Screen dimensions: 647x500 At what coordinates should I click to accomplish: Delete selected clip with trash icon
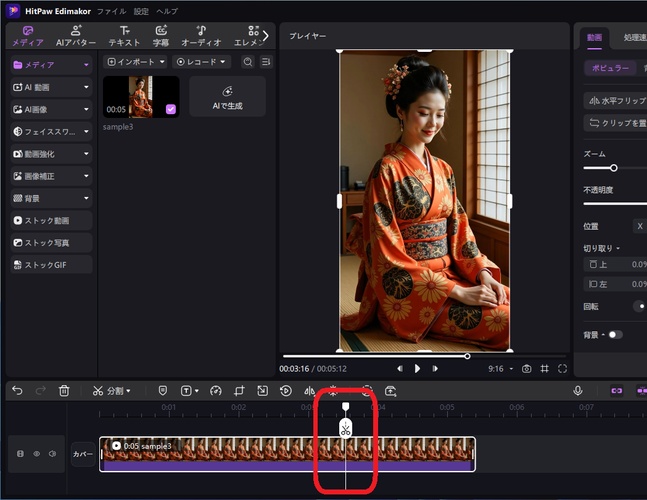point(64,390)
